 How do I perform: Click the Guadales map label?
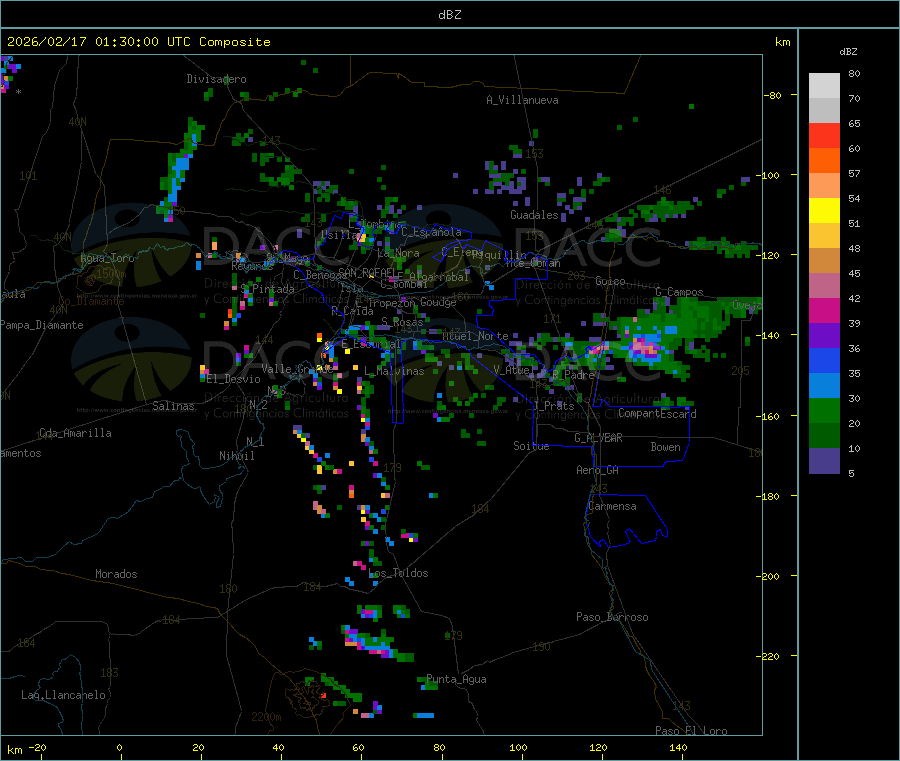coord(534,215)
